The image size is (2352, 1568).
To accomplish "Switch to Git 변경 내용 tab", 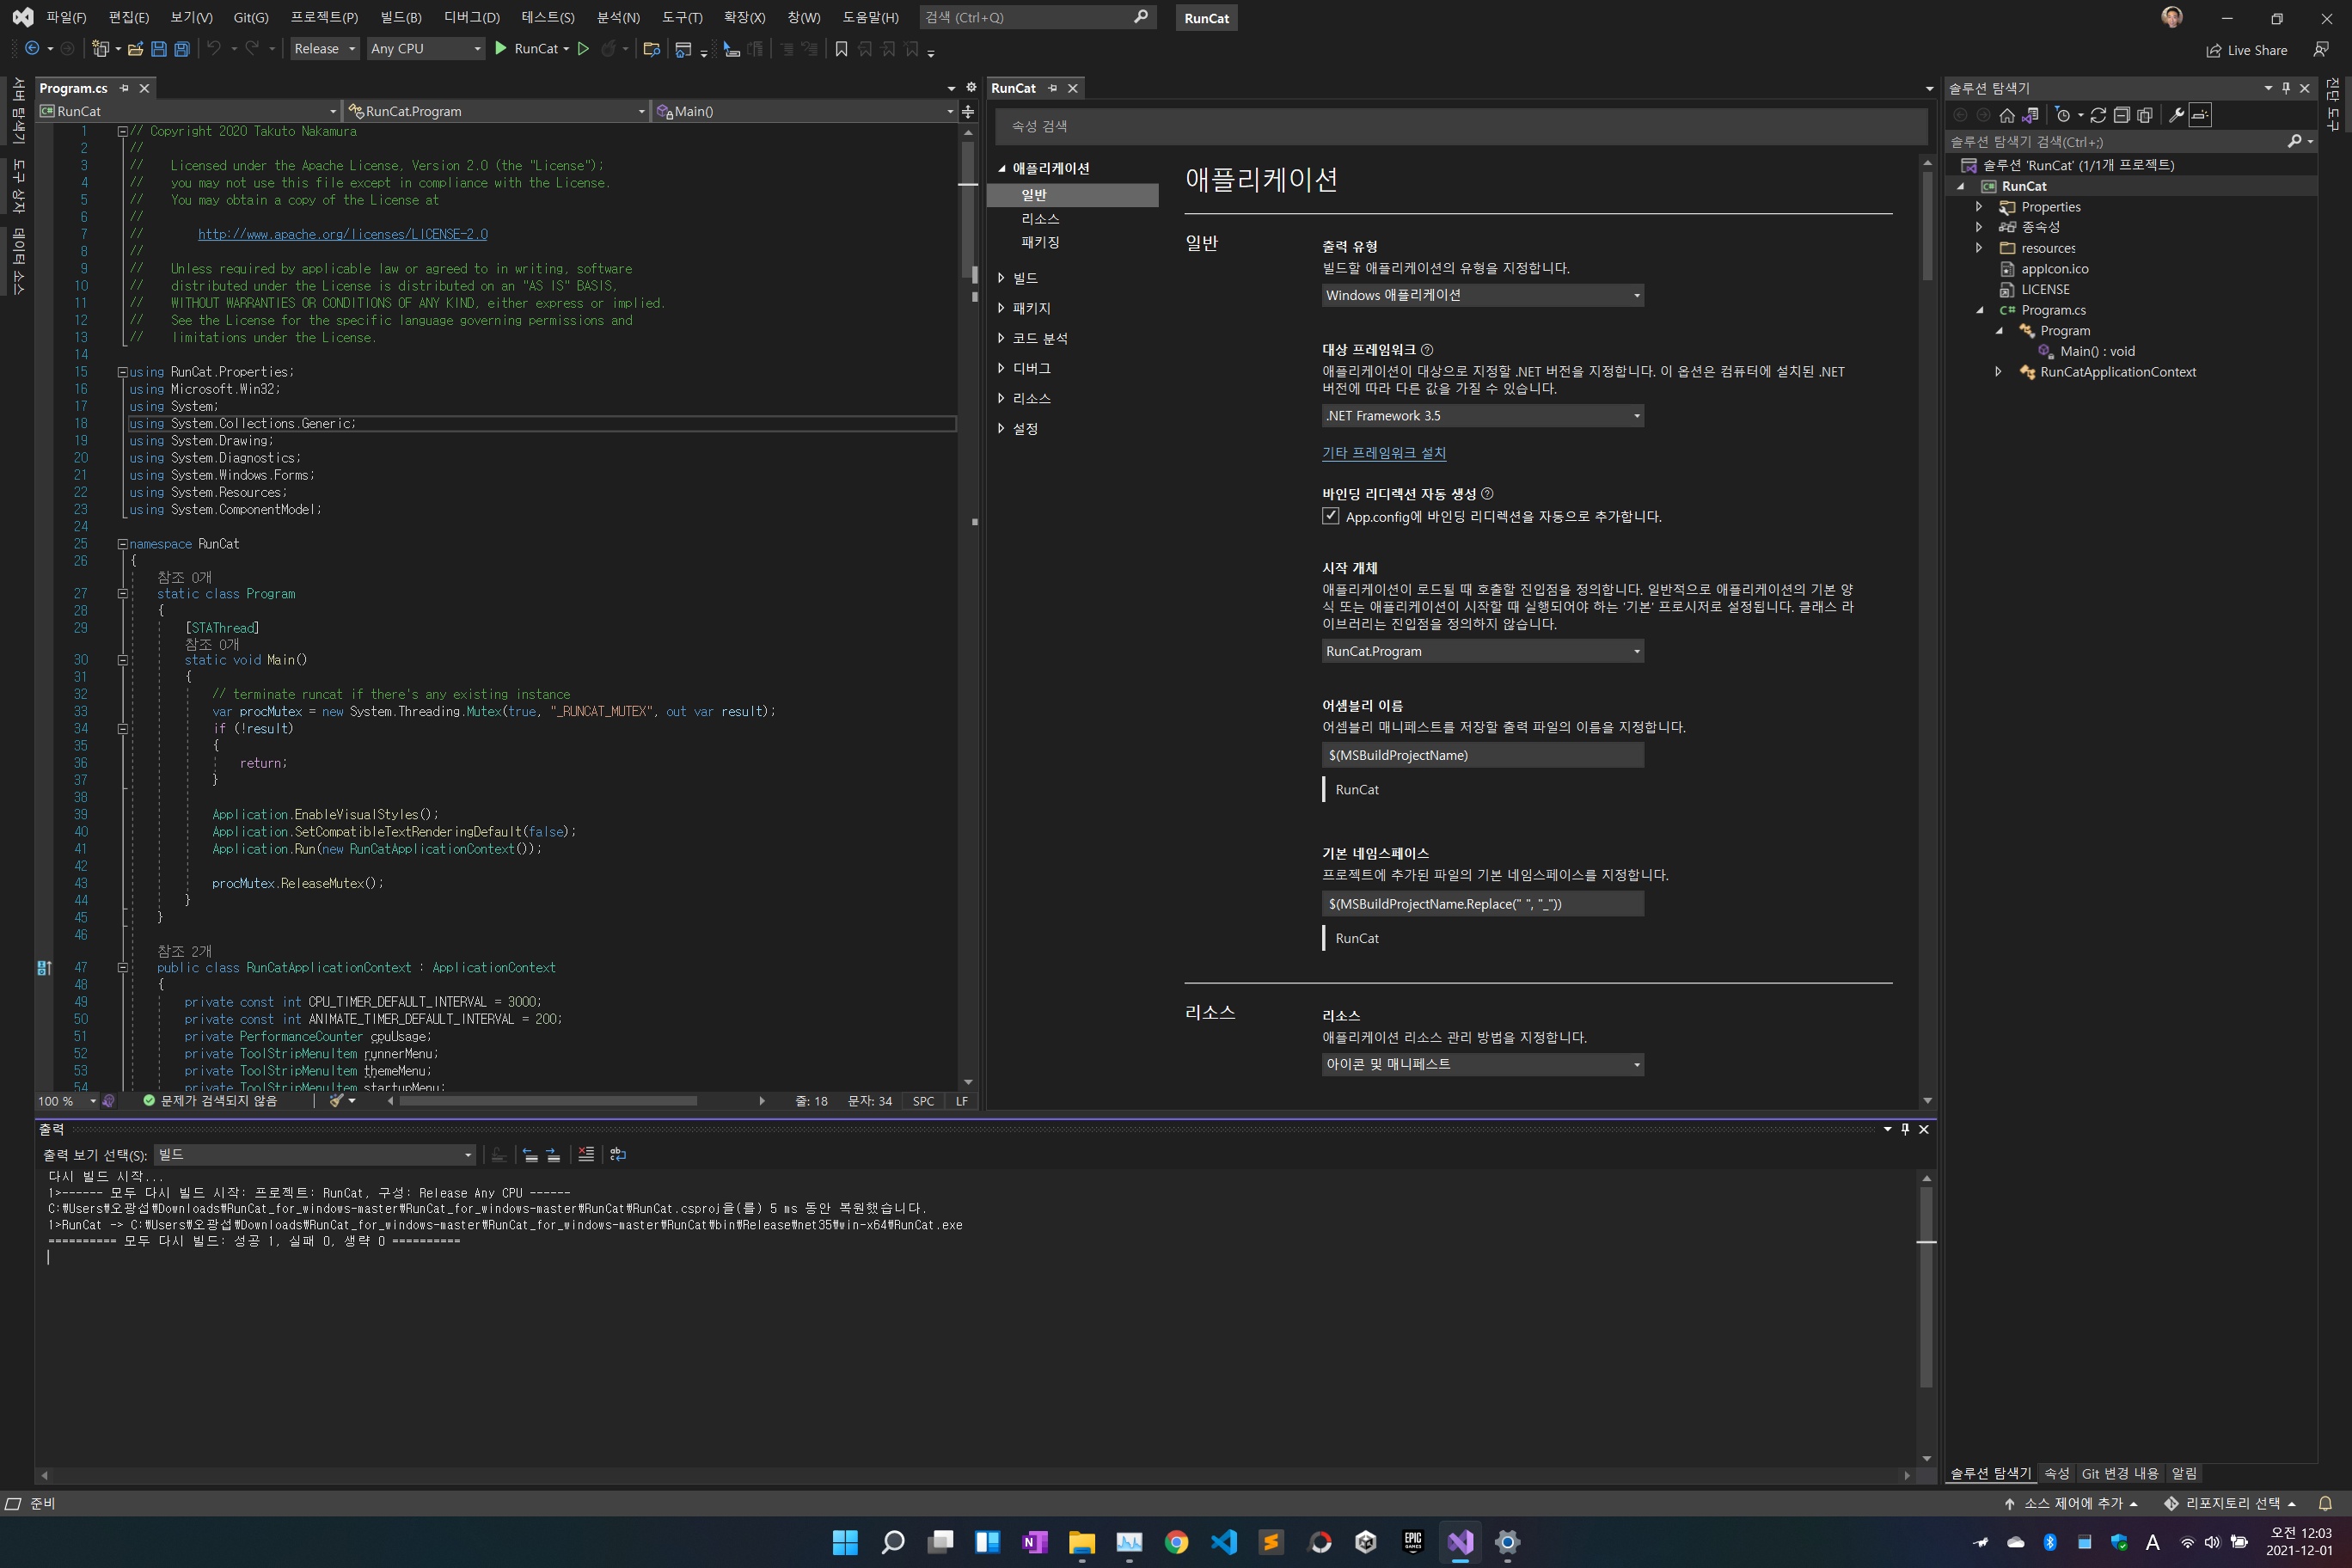I will tap(2119, 1473).
